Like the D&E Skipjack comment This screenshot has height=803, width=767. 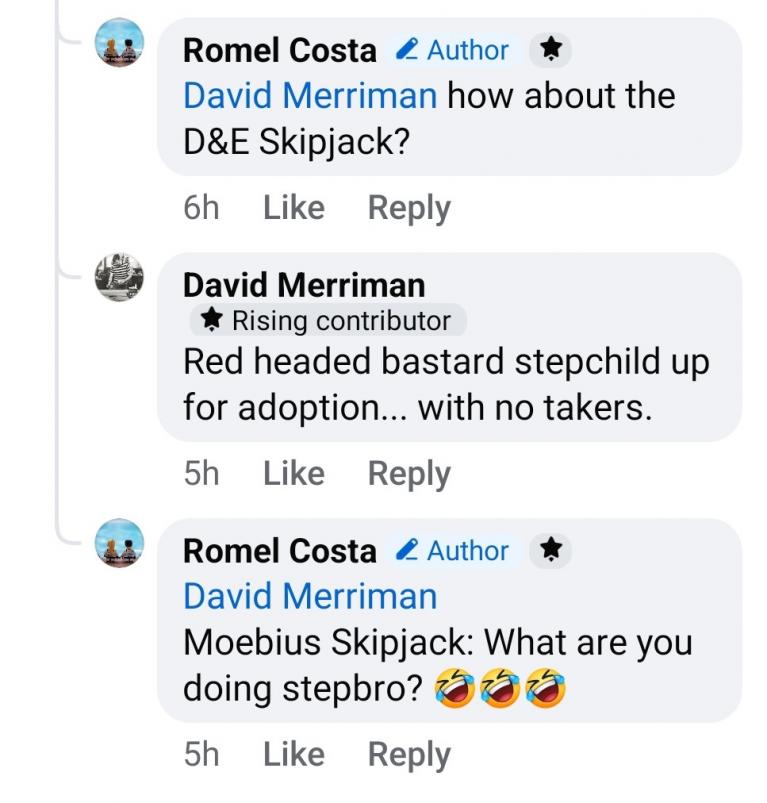click(294, 208)
